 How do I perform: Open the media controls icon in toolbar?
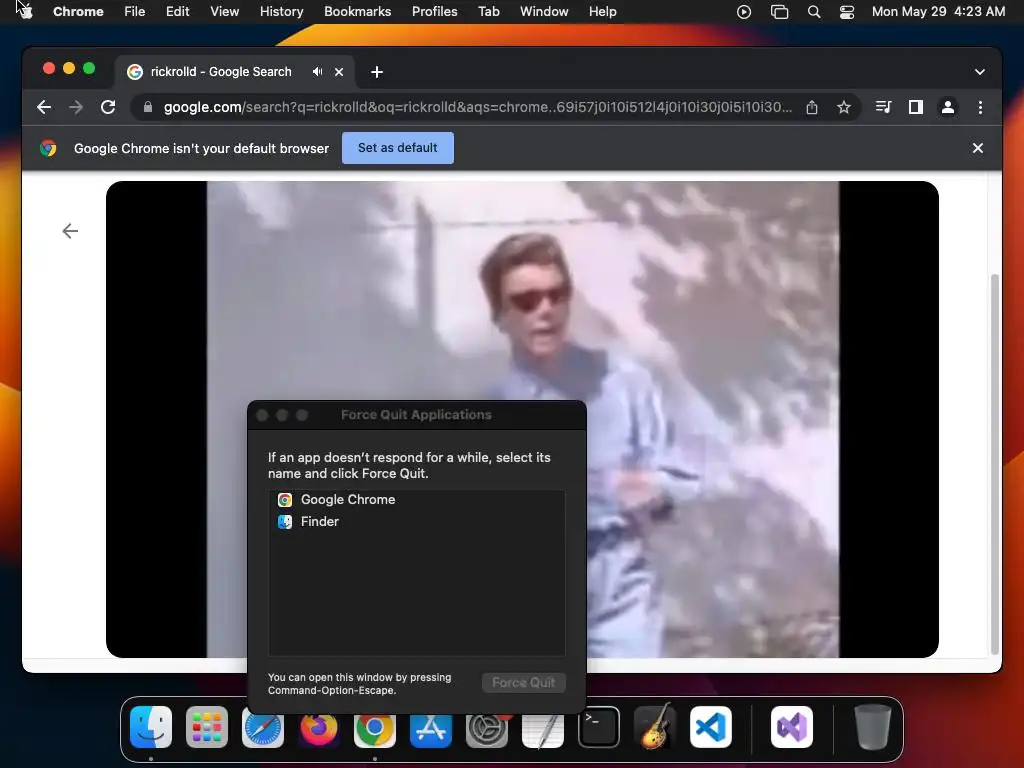pyautogui.click(x=884, y=107)
